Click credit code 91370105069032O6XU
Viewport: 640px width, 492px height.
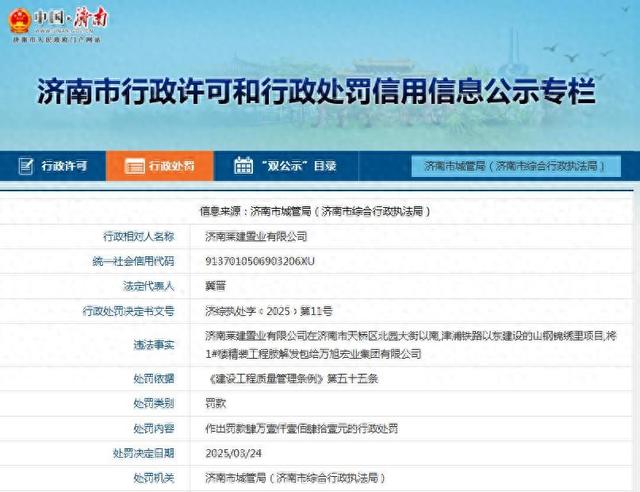pos(260,261)
